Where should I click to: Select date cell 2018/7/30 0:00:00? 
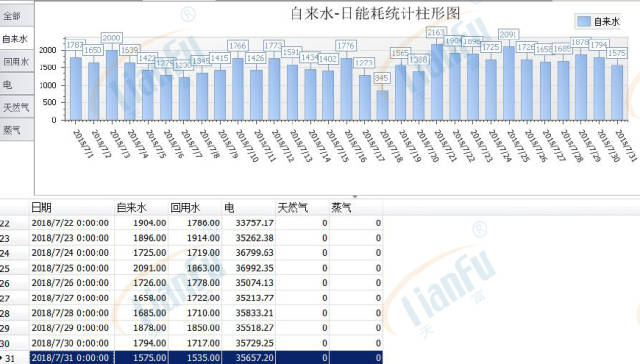pyautogui.click(x=72, y=343)
